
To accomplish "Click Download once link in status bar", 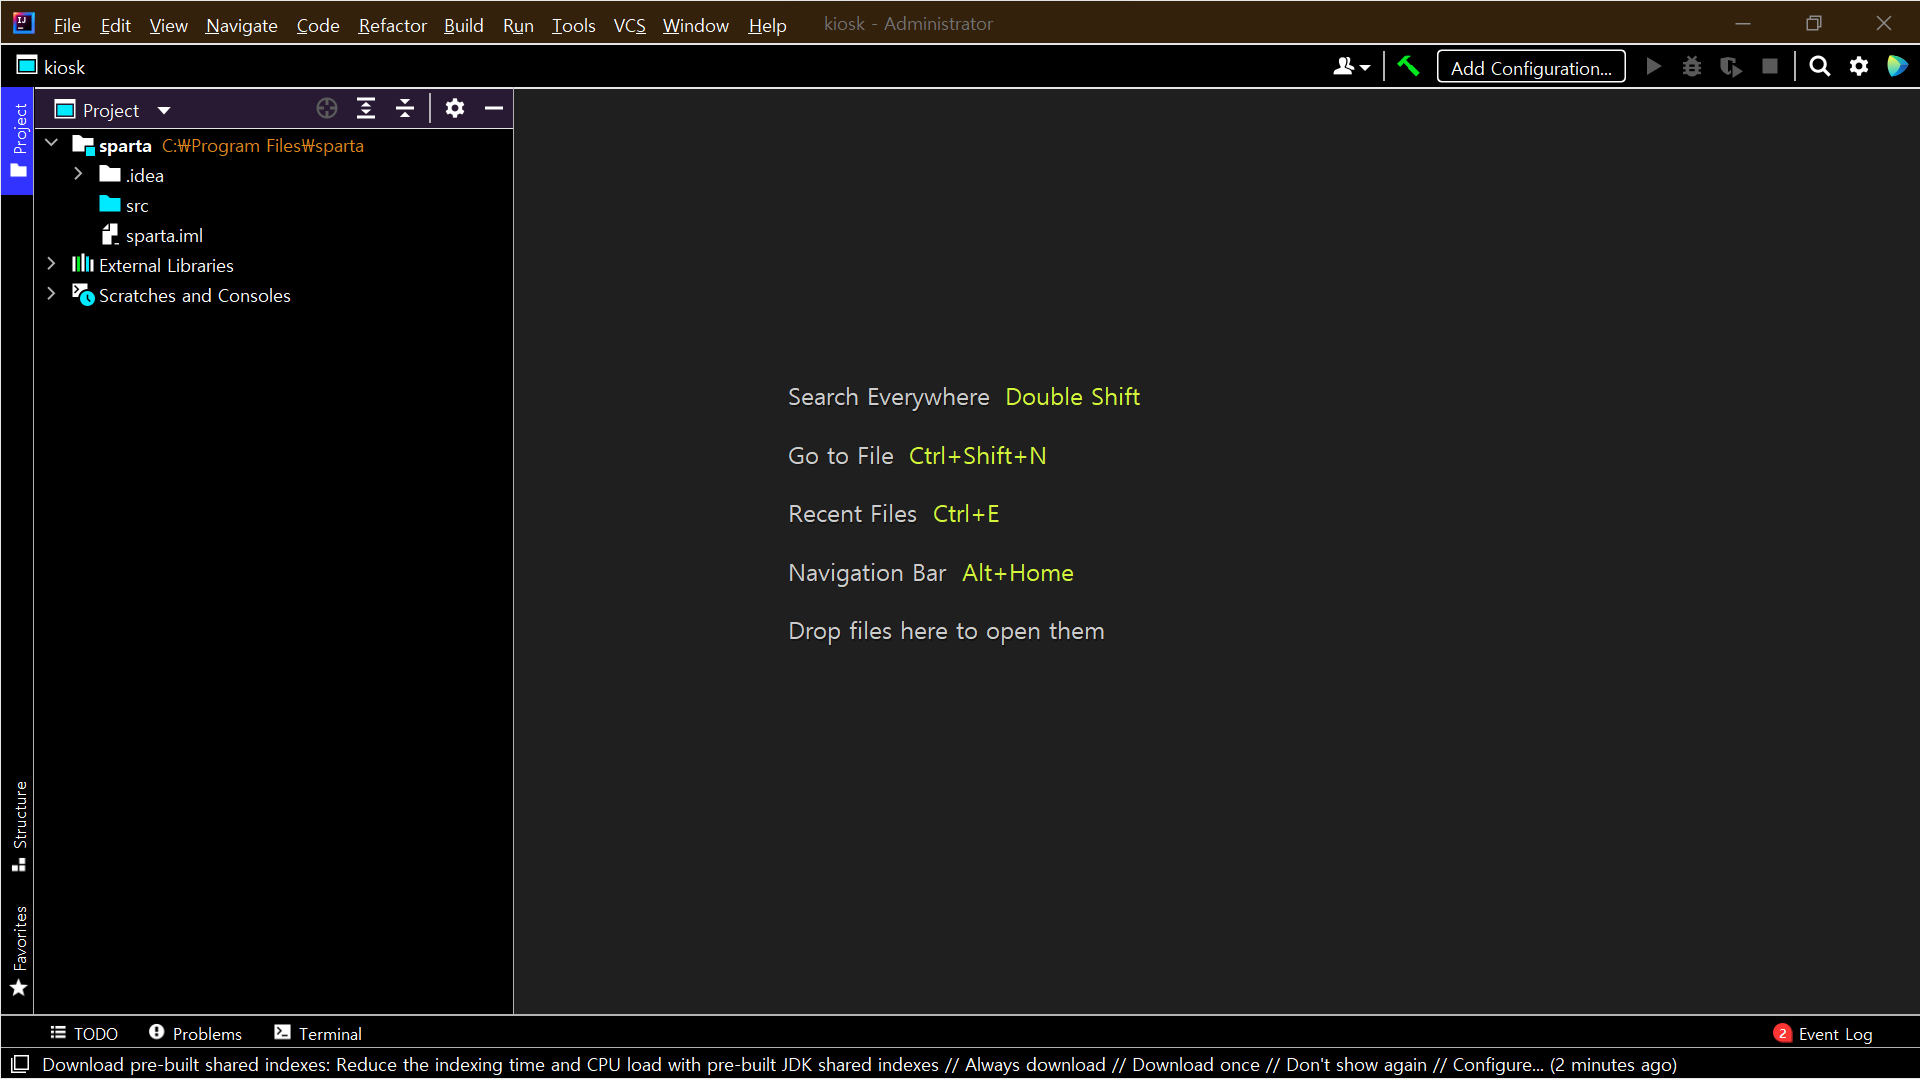I will tap(1195, 1064).
